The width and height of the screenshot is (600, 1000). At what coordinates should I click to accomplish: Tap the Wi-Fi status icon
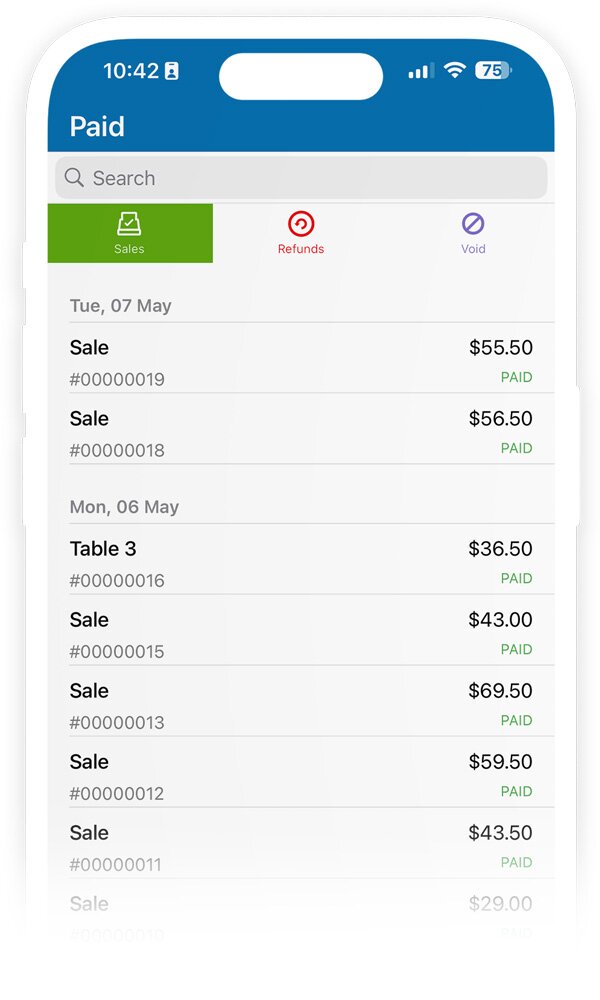point(455,70)
